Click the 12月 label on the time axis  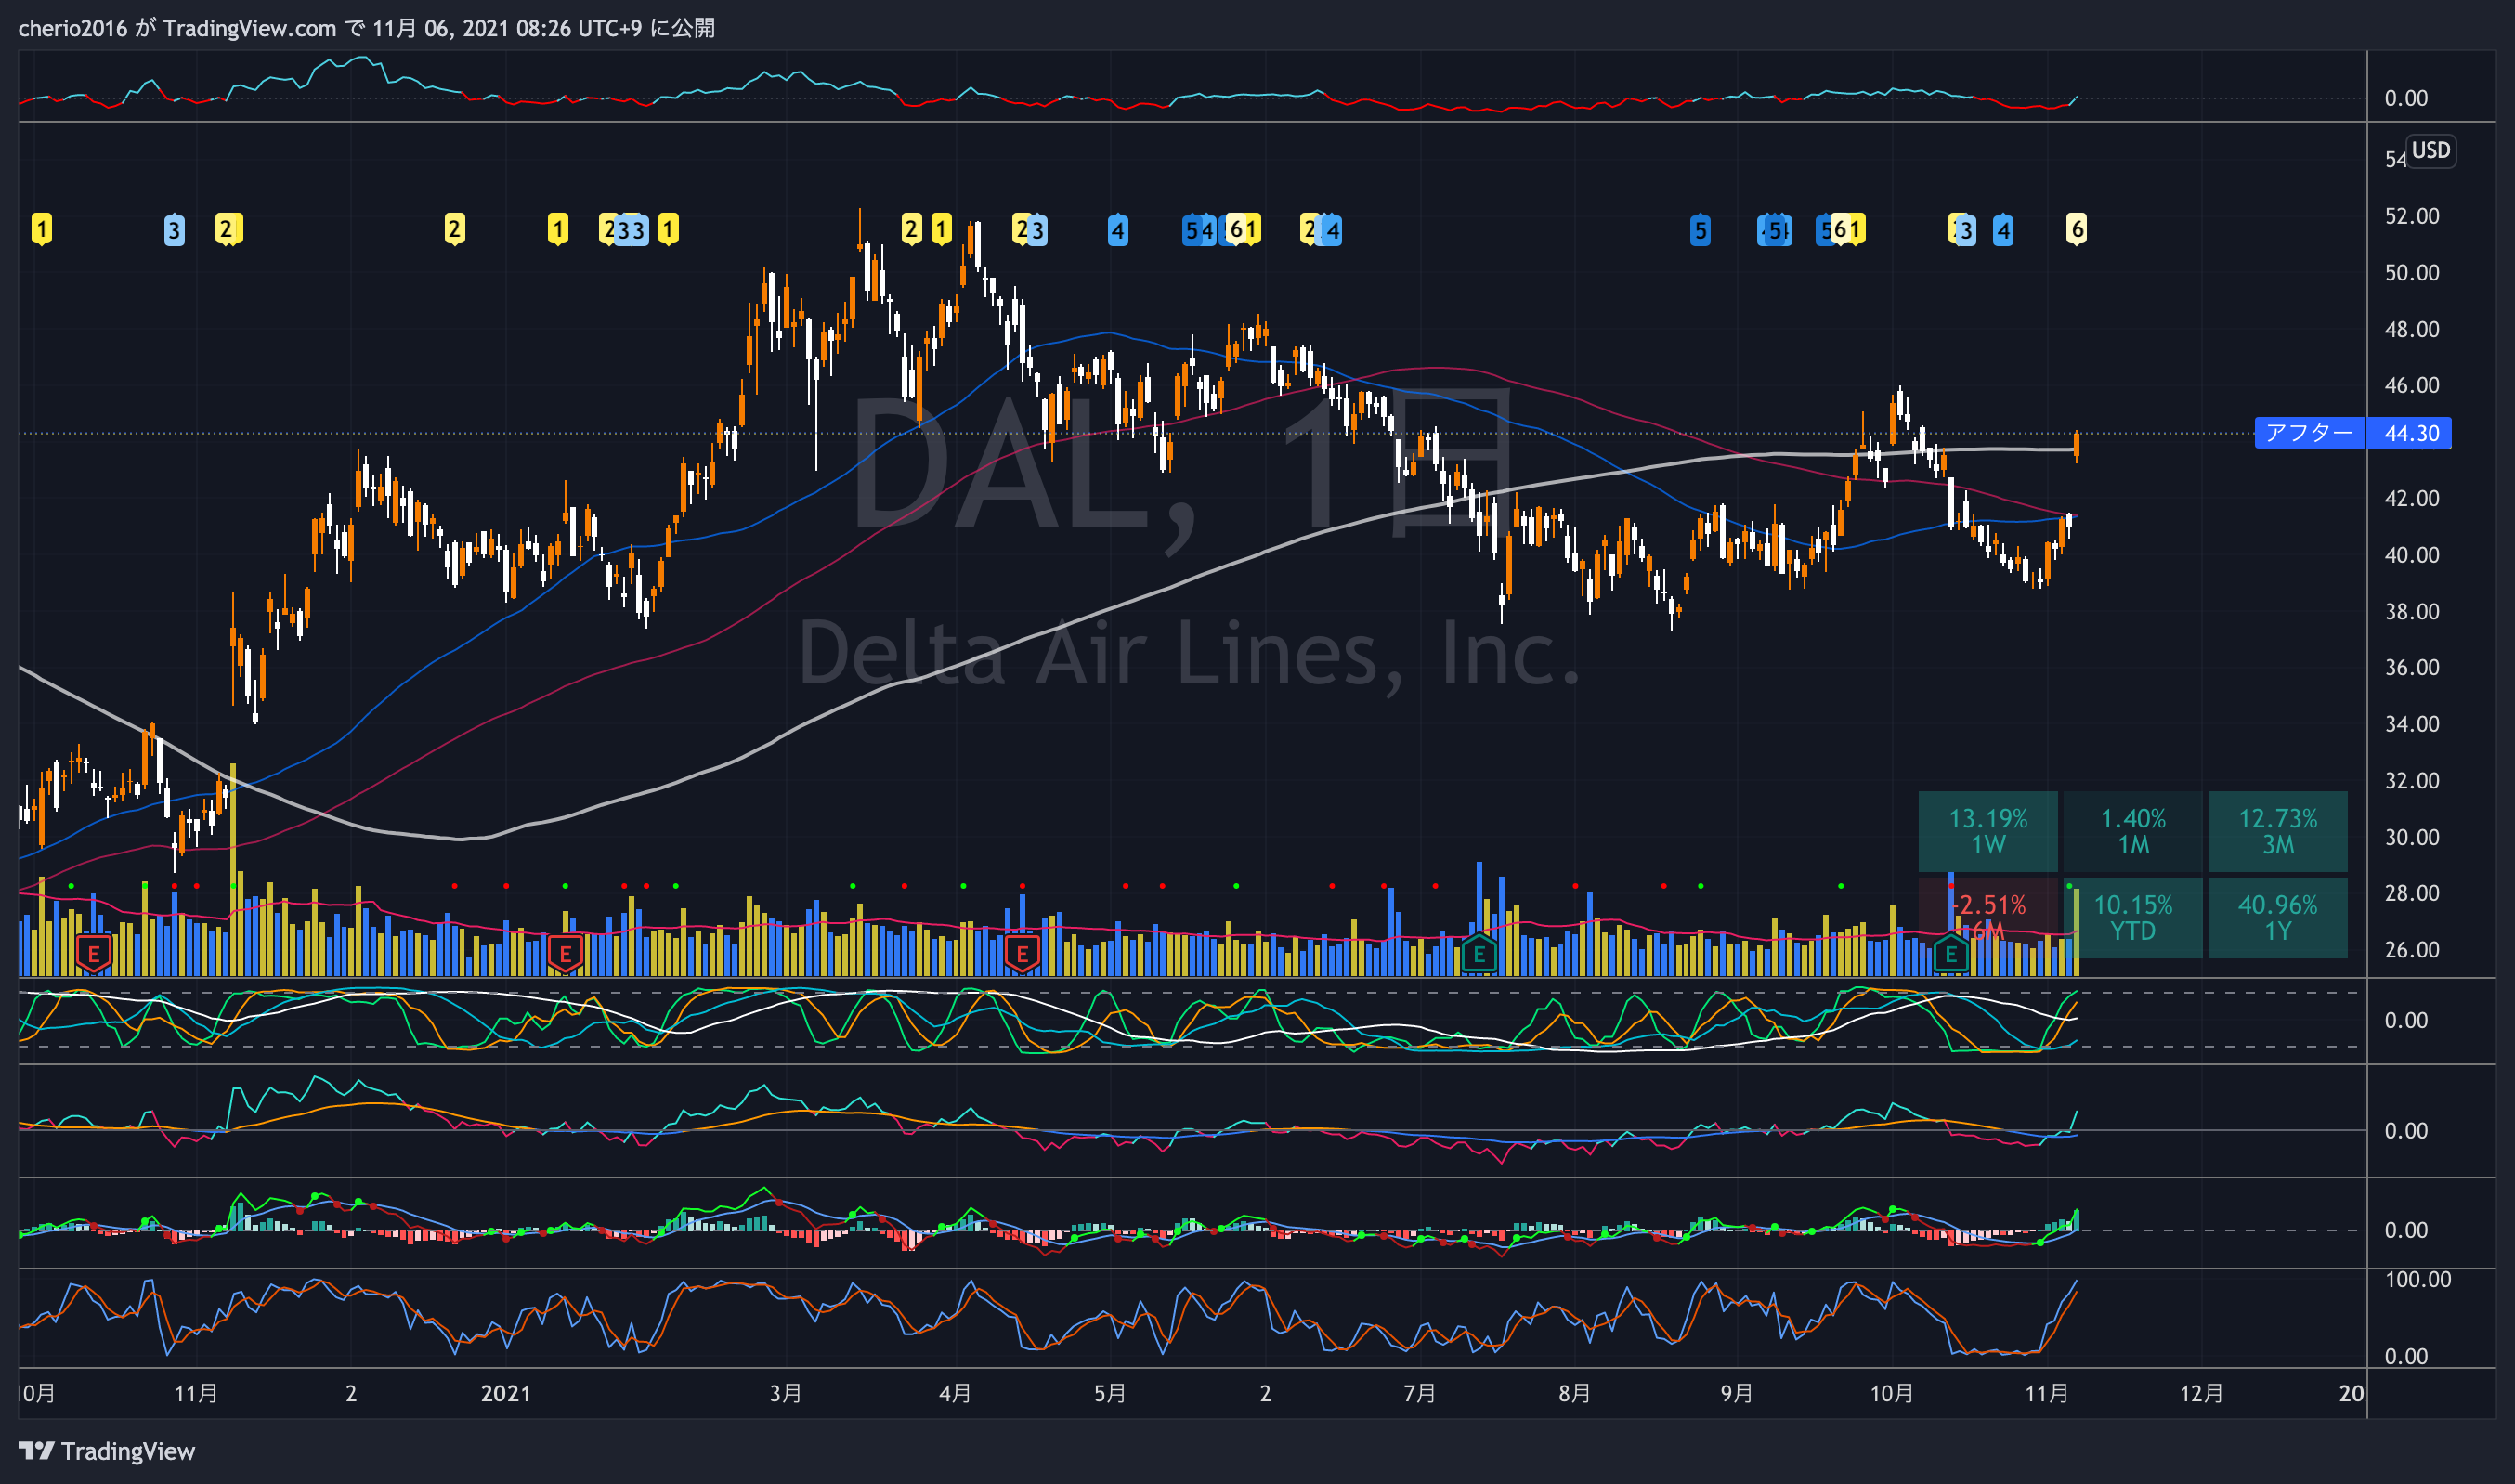tap(2202, 1393)
